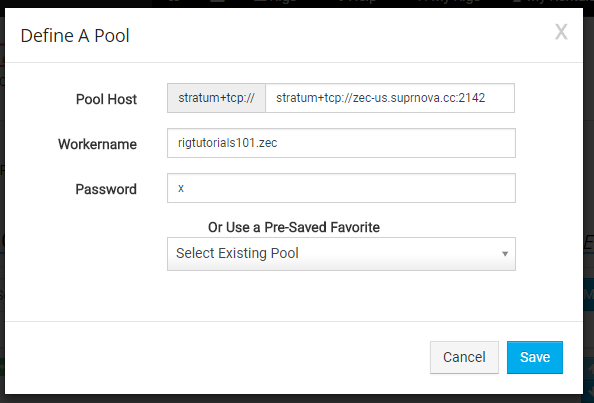
Task: Click the Workername label
Action: pos(97,144)
